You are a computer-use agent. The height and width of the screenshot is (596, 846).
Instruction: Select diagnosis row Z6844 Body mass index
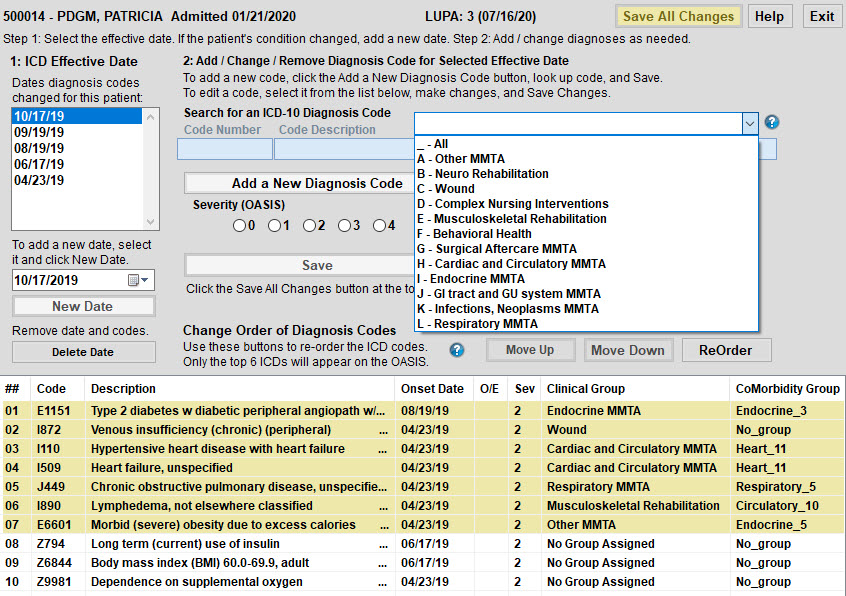pos(423,563)
